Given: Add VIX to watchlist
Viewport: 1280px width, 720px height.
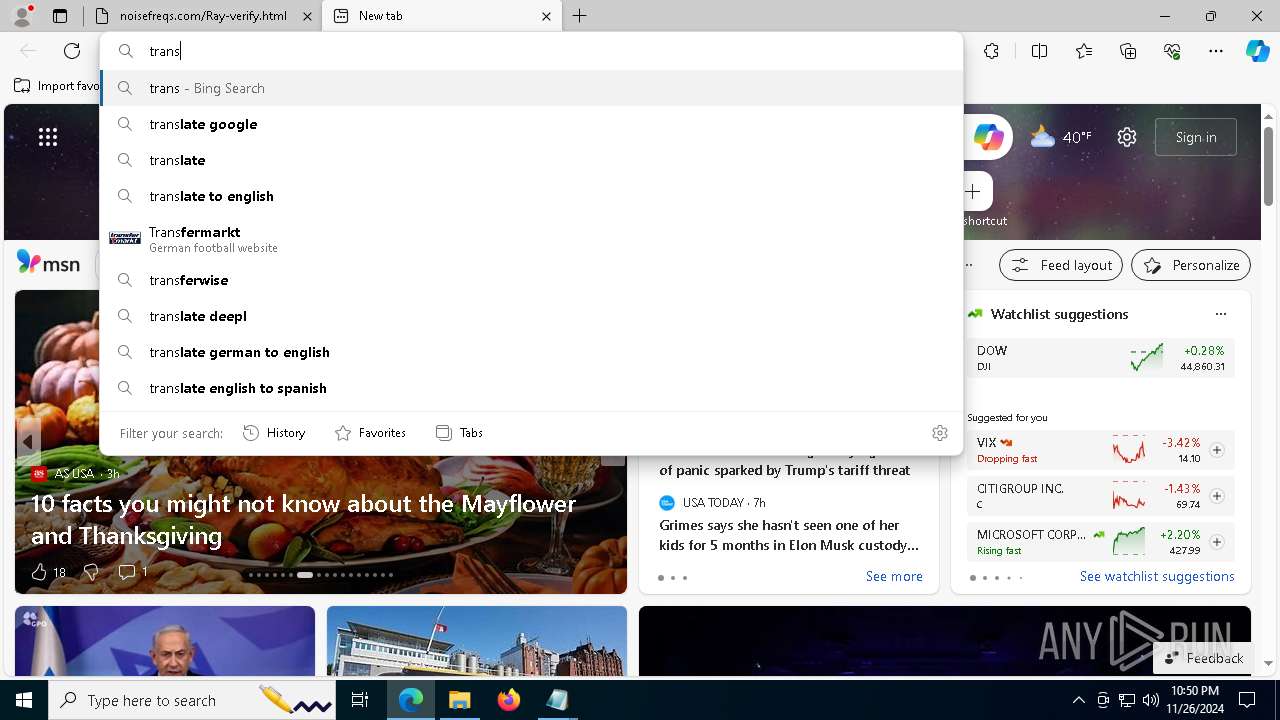Looking at the screenshot, I should click(x=1217, y=450).
